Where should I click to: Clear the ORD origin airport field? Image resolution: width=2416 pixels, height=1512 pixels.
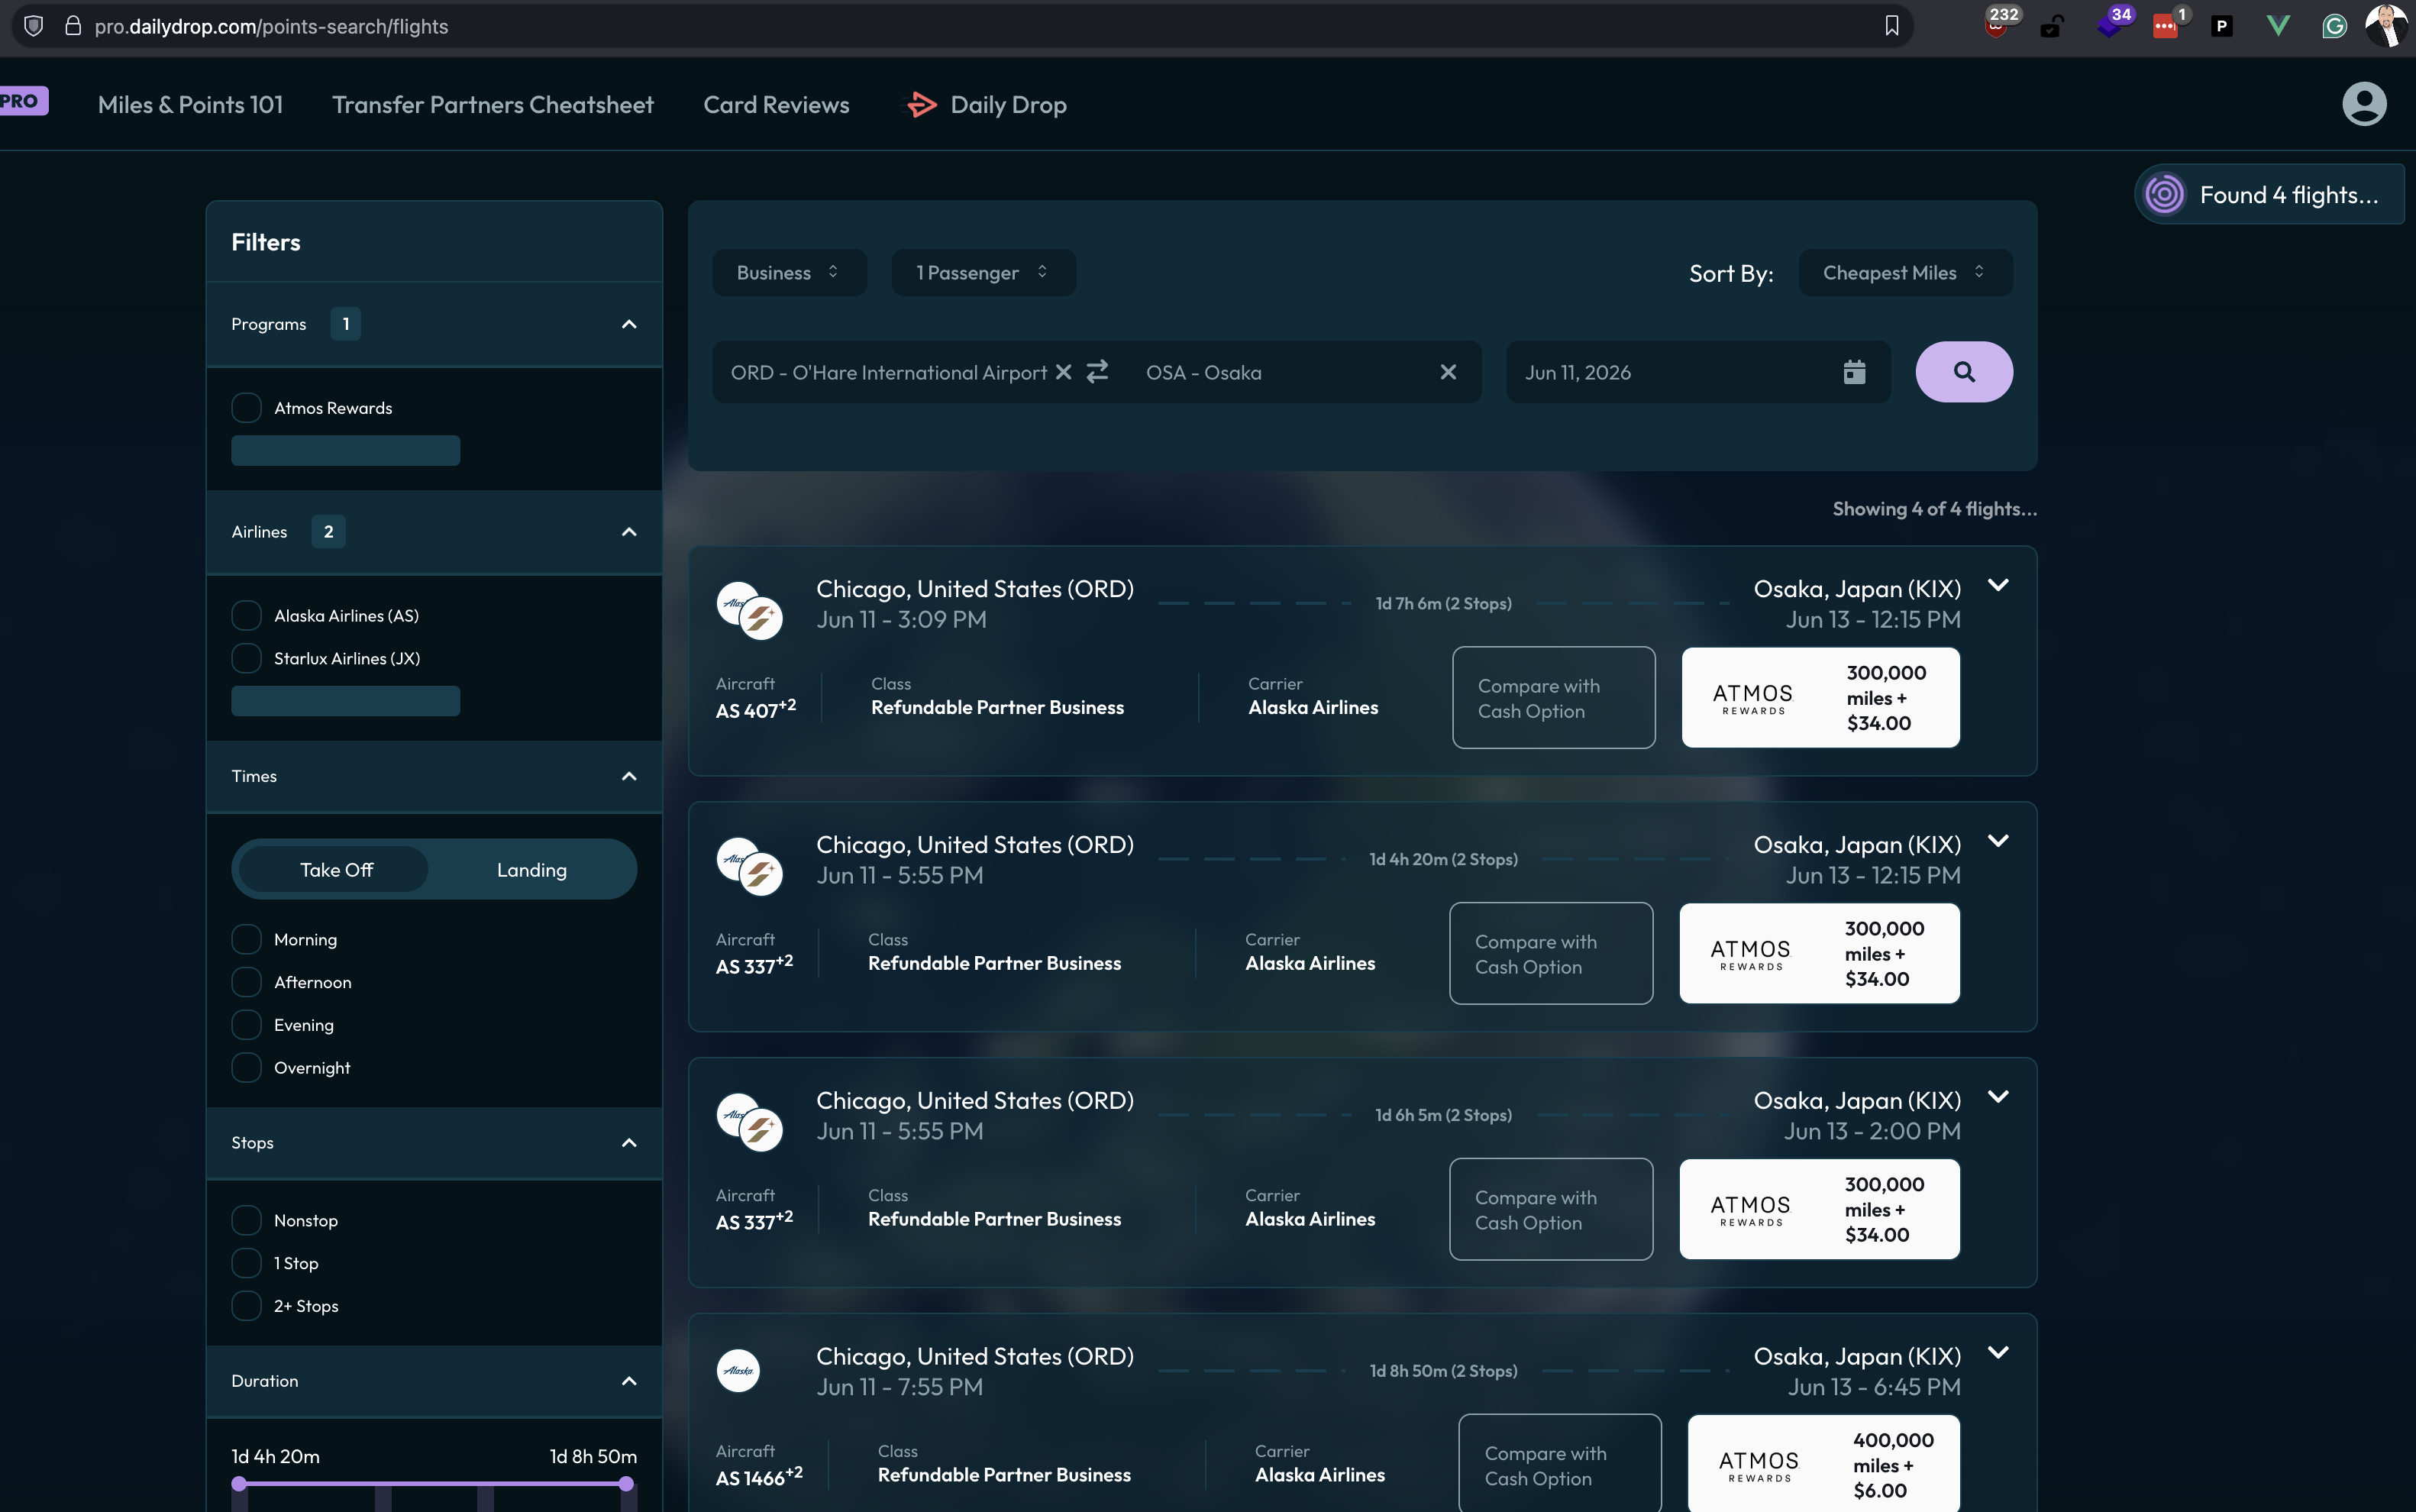coord(1064,372)
